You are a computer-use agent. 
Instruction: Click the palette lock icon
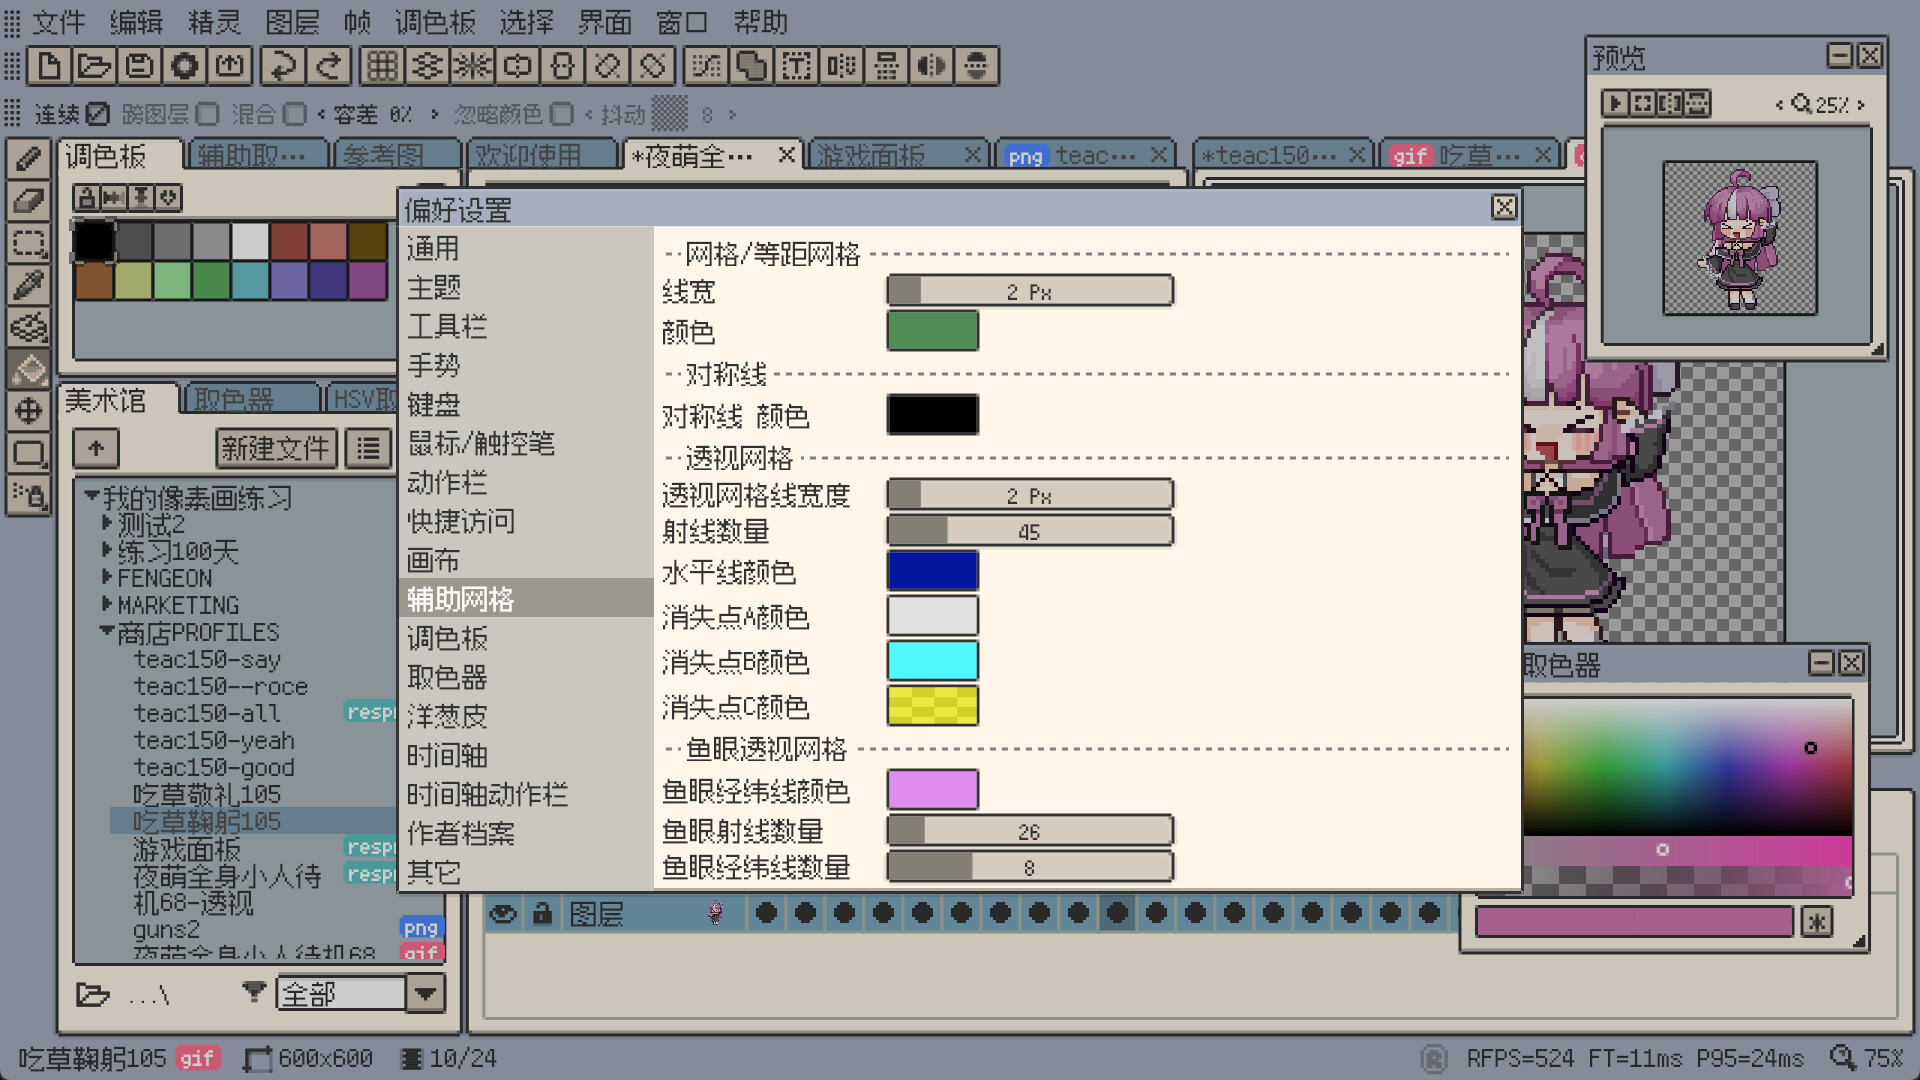[x=86, y=197]
